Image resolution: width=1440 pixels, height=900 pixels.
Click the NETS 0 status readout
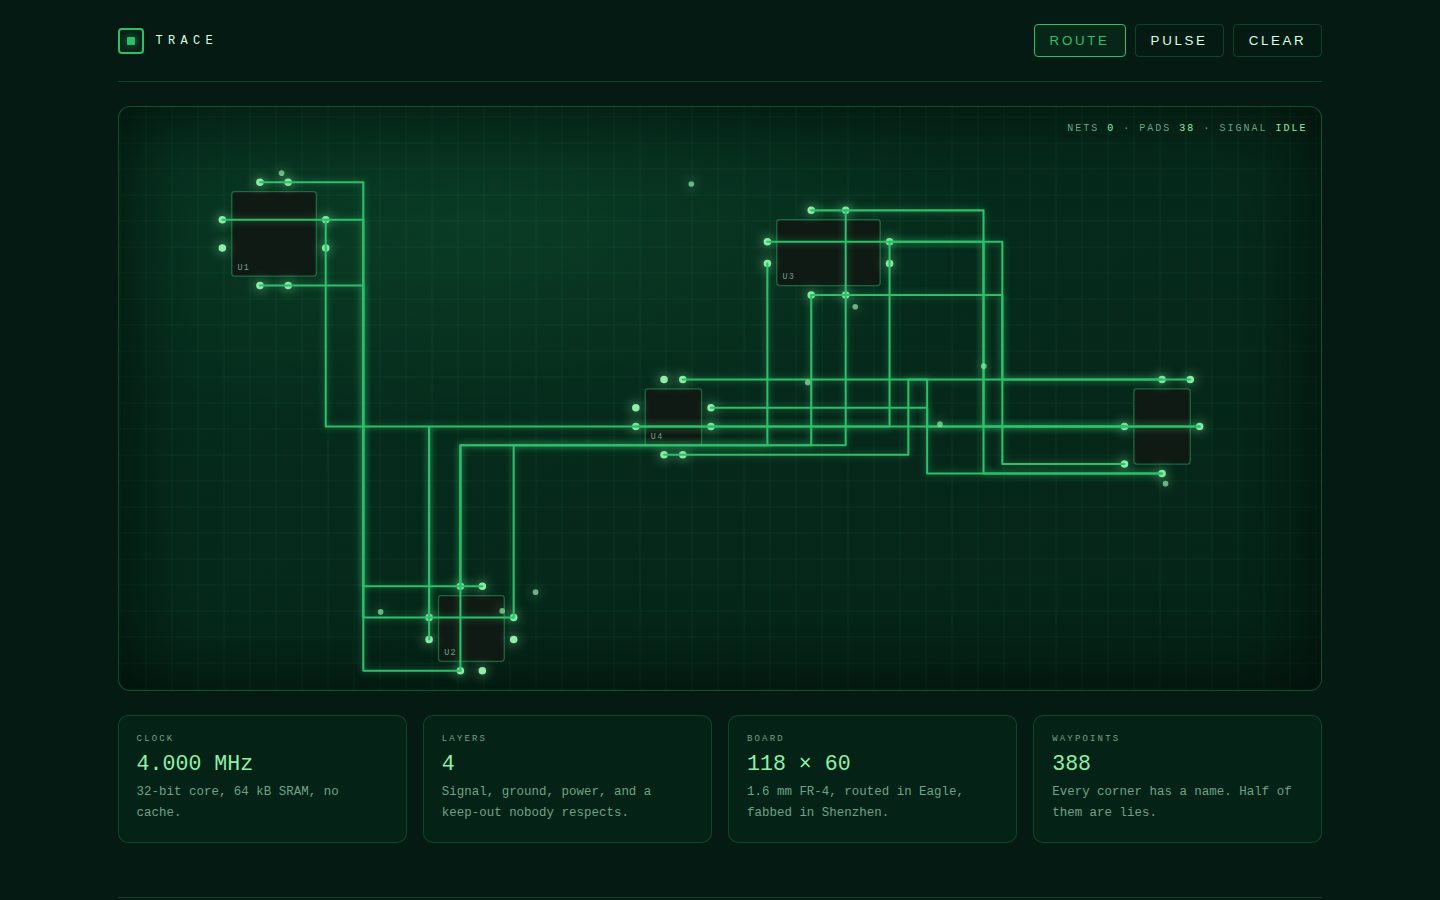(1091, 128)
